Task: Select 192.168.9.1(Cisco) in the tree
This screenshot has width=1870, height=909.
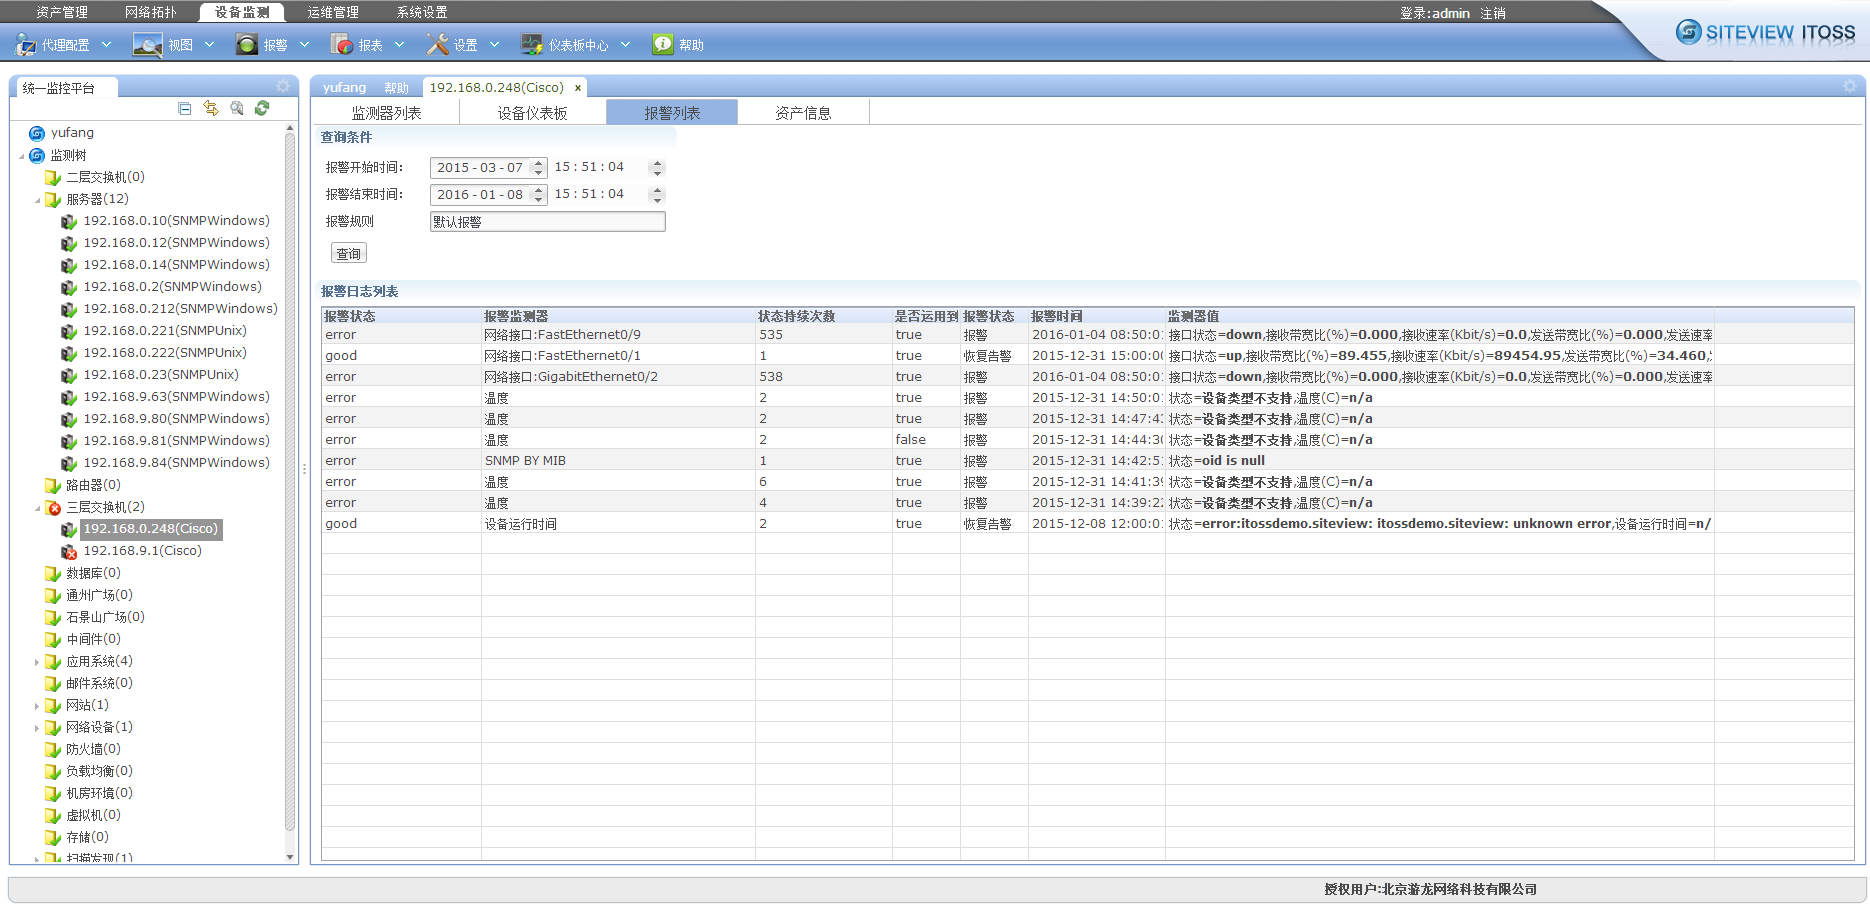Action: [142, 551]
